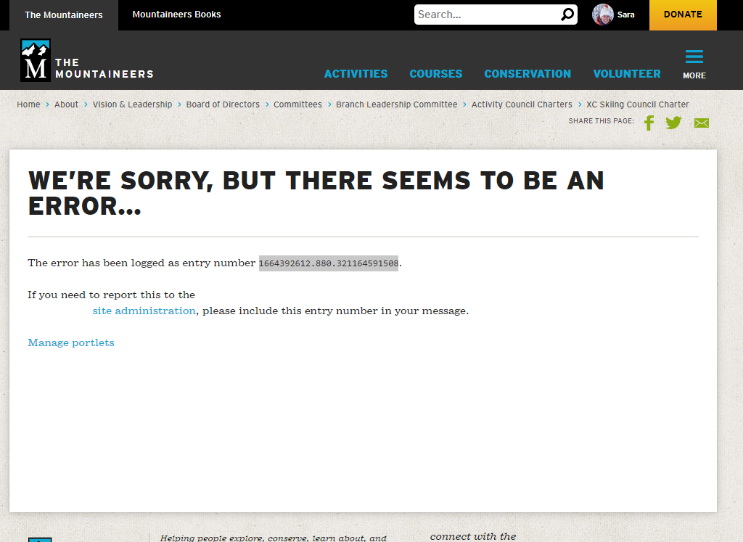Image resolution: width=743 pixels, height=542 pixels.
Task: Click The Mountaineers logo
Action: coord(86,61)
